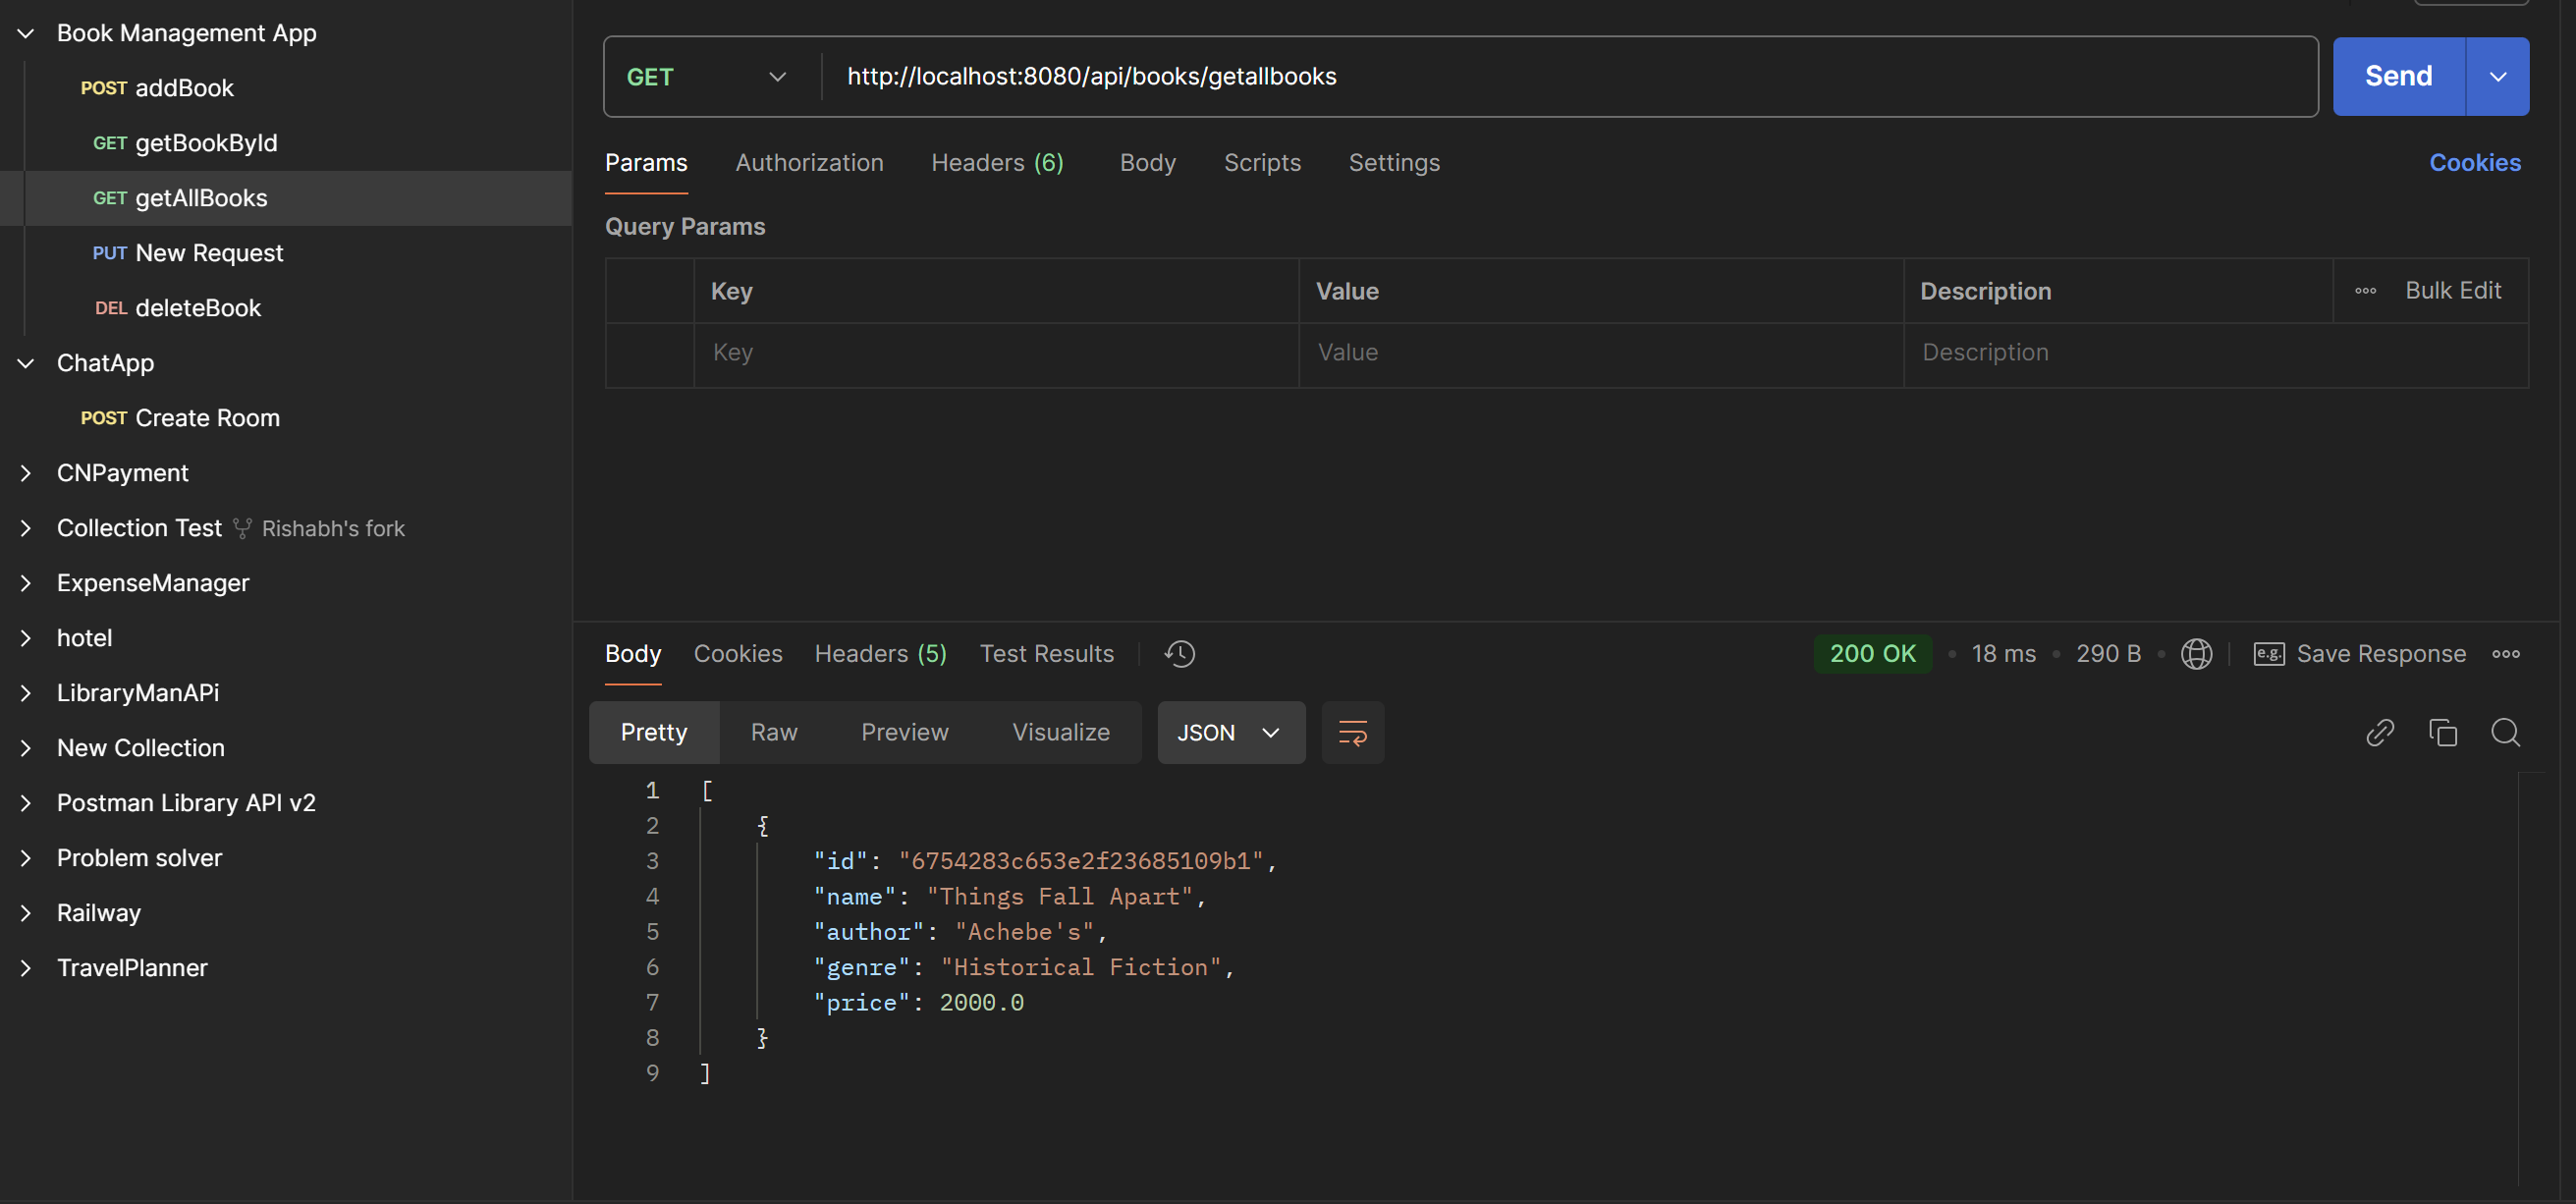The image size is (2576, 1204).
Task: Switch to the Authorization tab
Action: click(810, 162)
